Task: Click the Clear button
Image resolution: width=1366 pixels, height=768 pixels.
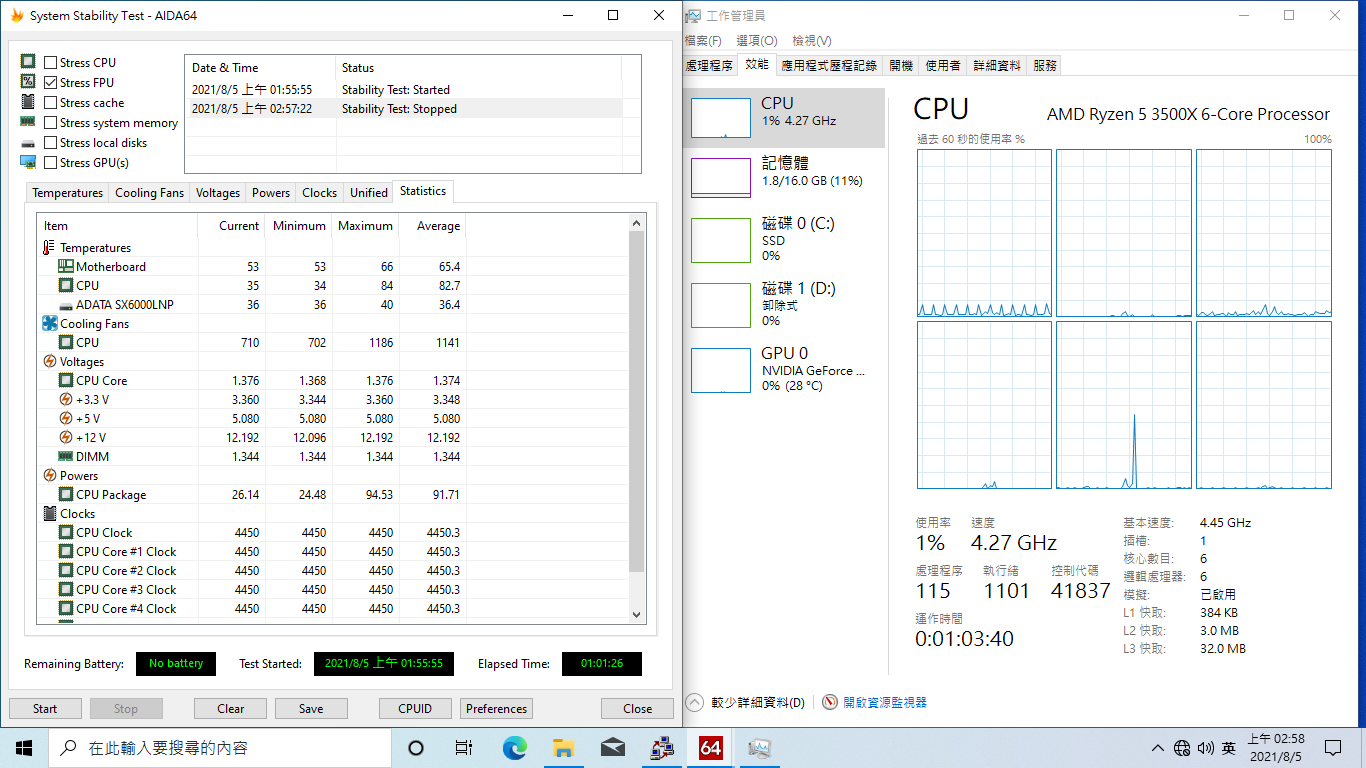Action: [x=231, y=708]
